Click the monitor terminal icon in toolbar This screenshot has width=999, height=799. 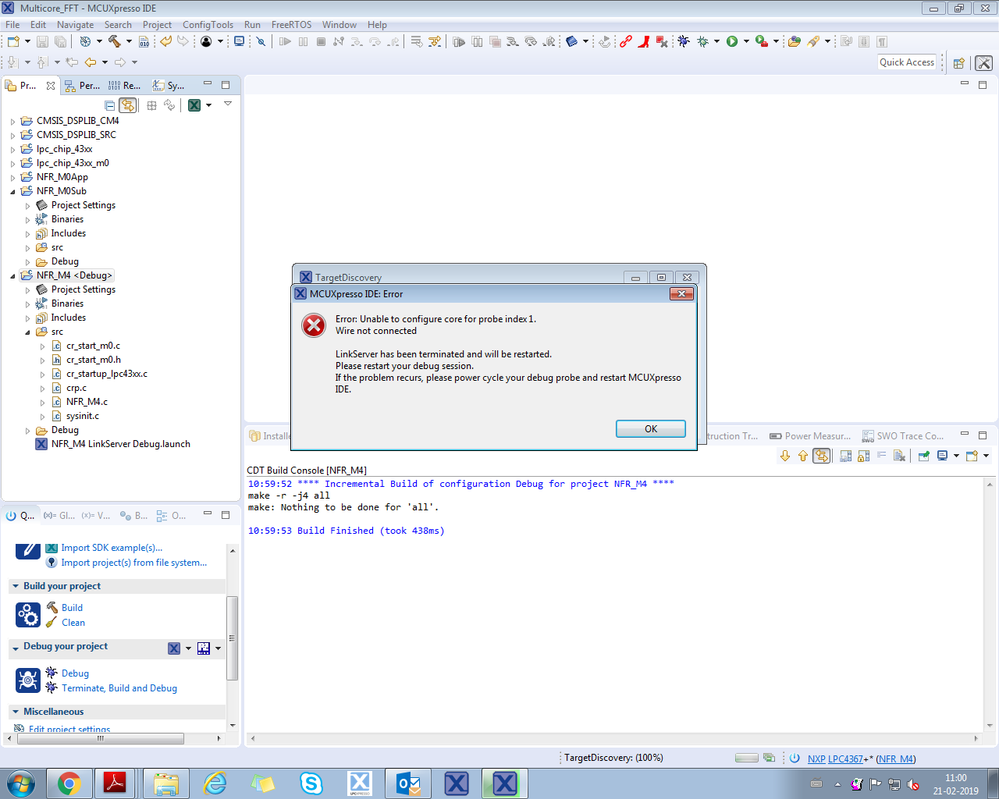[239, 41]
